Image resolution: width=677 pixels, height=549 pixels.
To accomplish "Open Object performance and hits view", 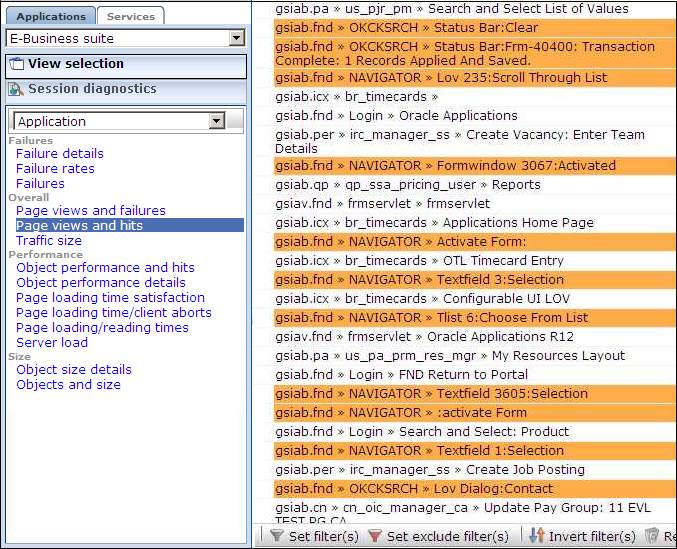I will pos(105,267).
